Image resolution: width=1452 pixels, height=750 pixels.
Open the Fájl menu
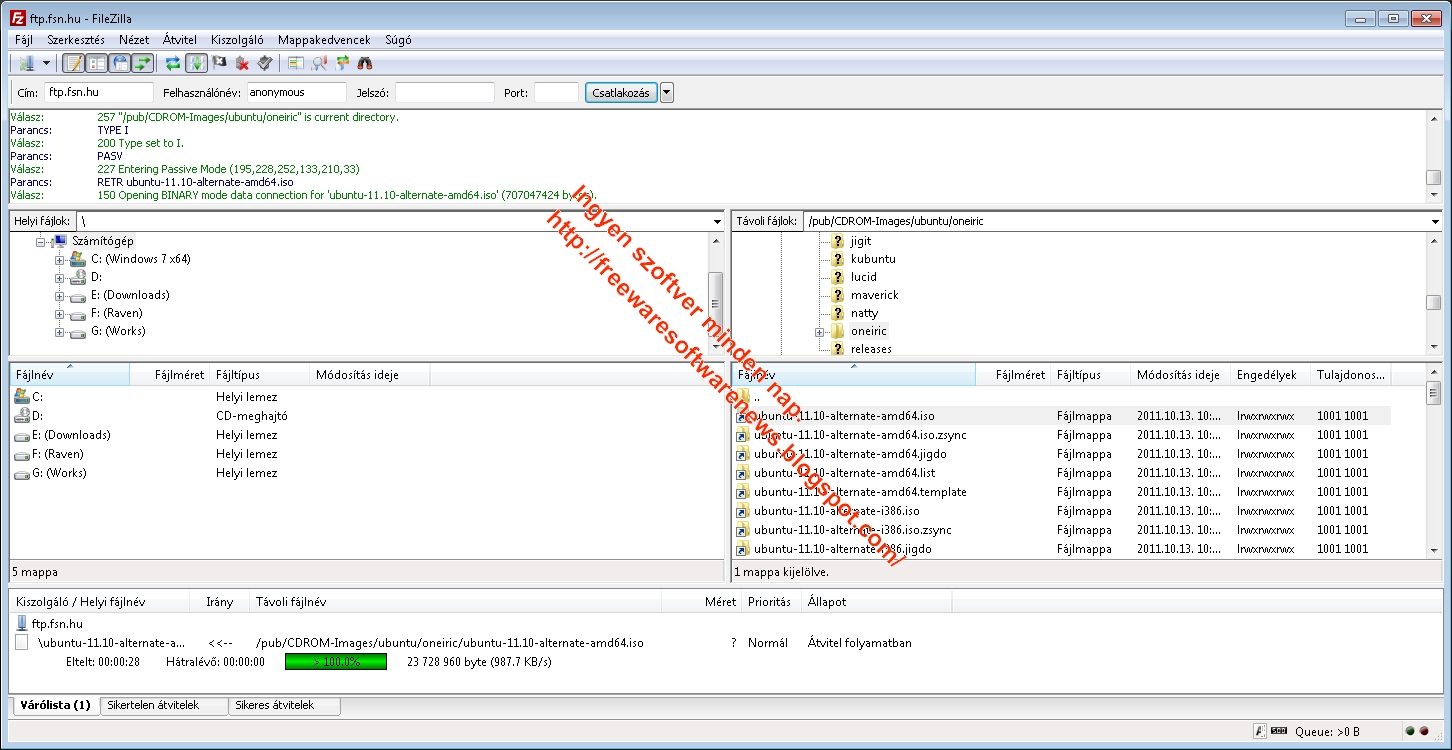point(24,40)
